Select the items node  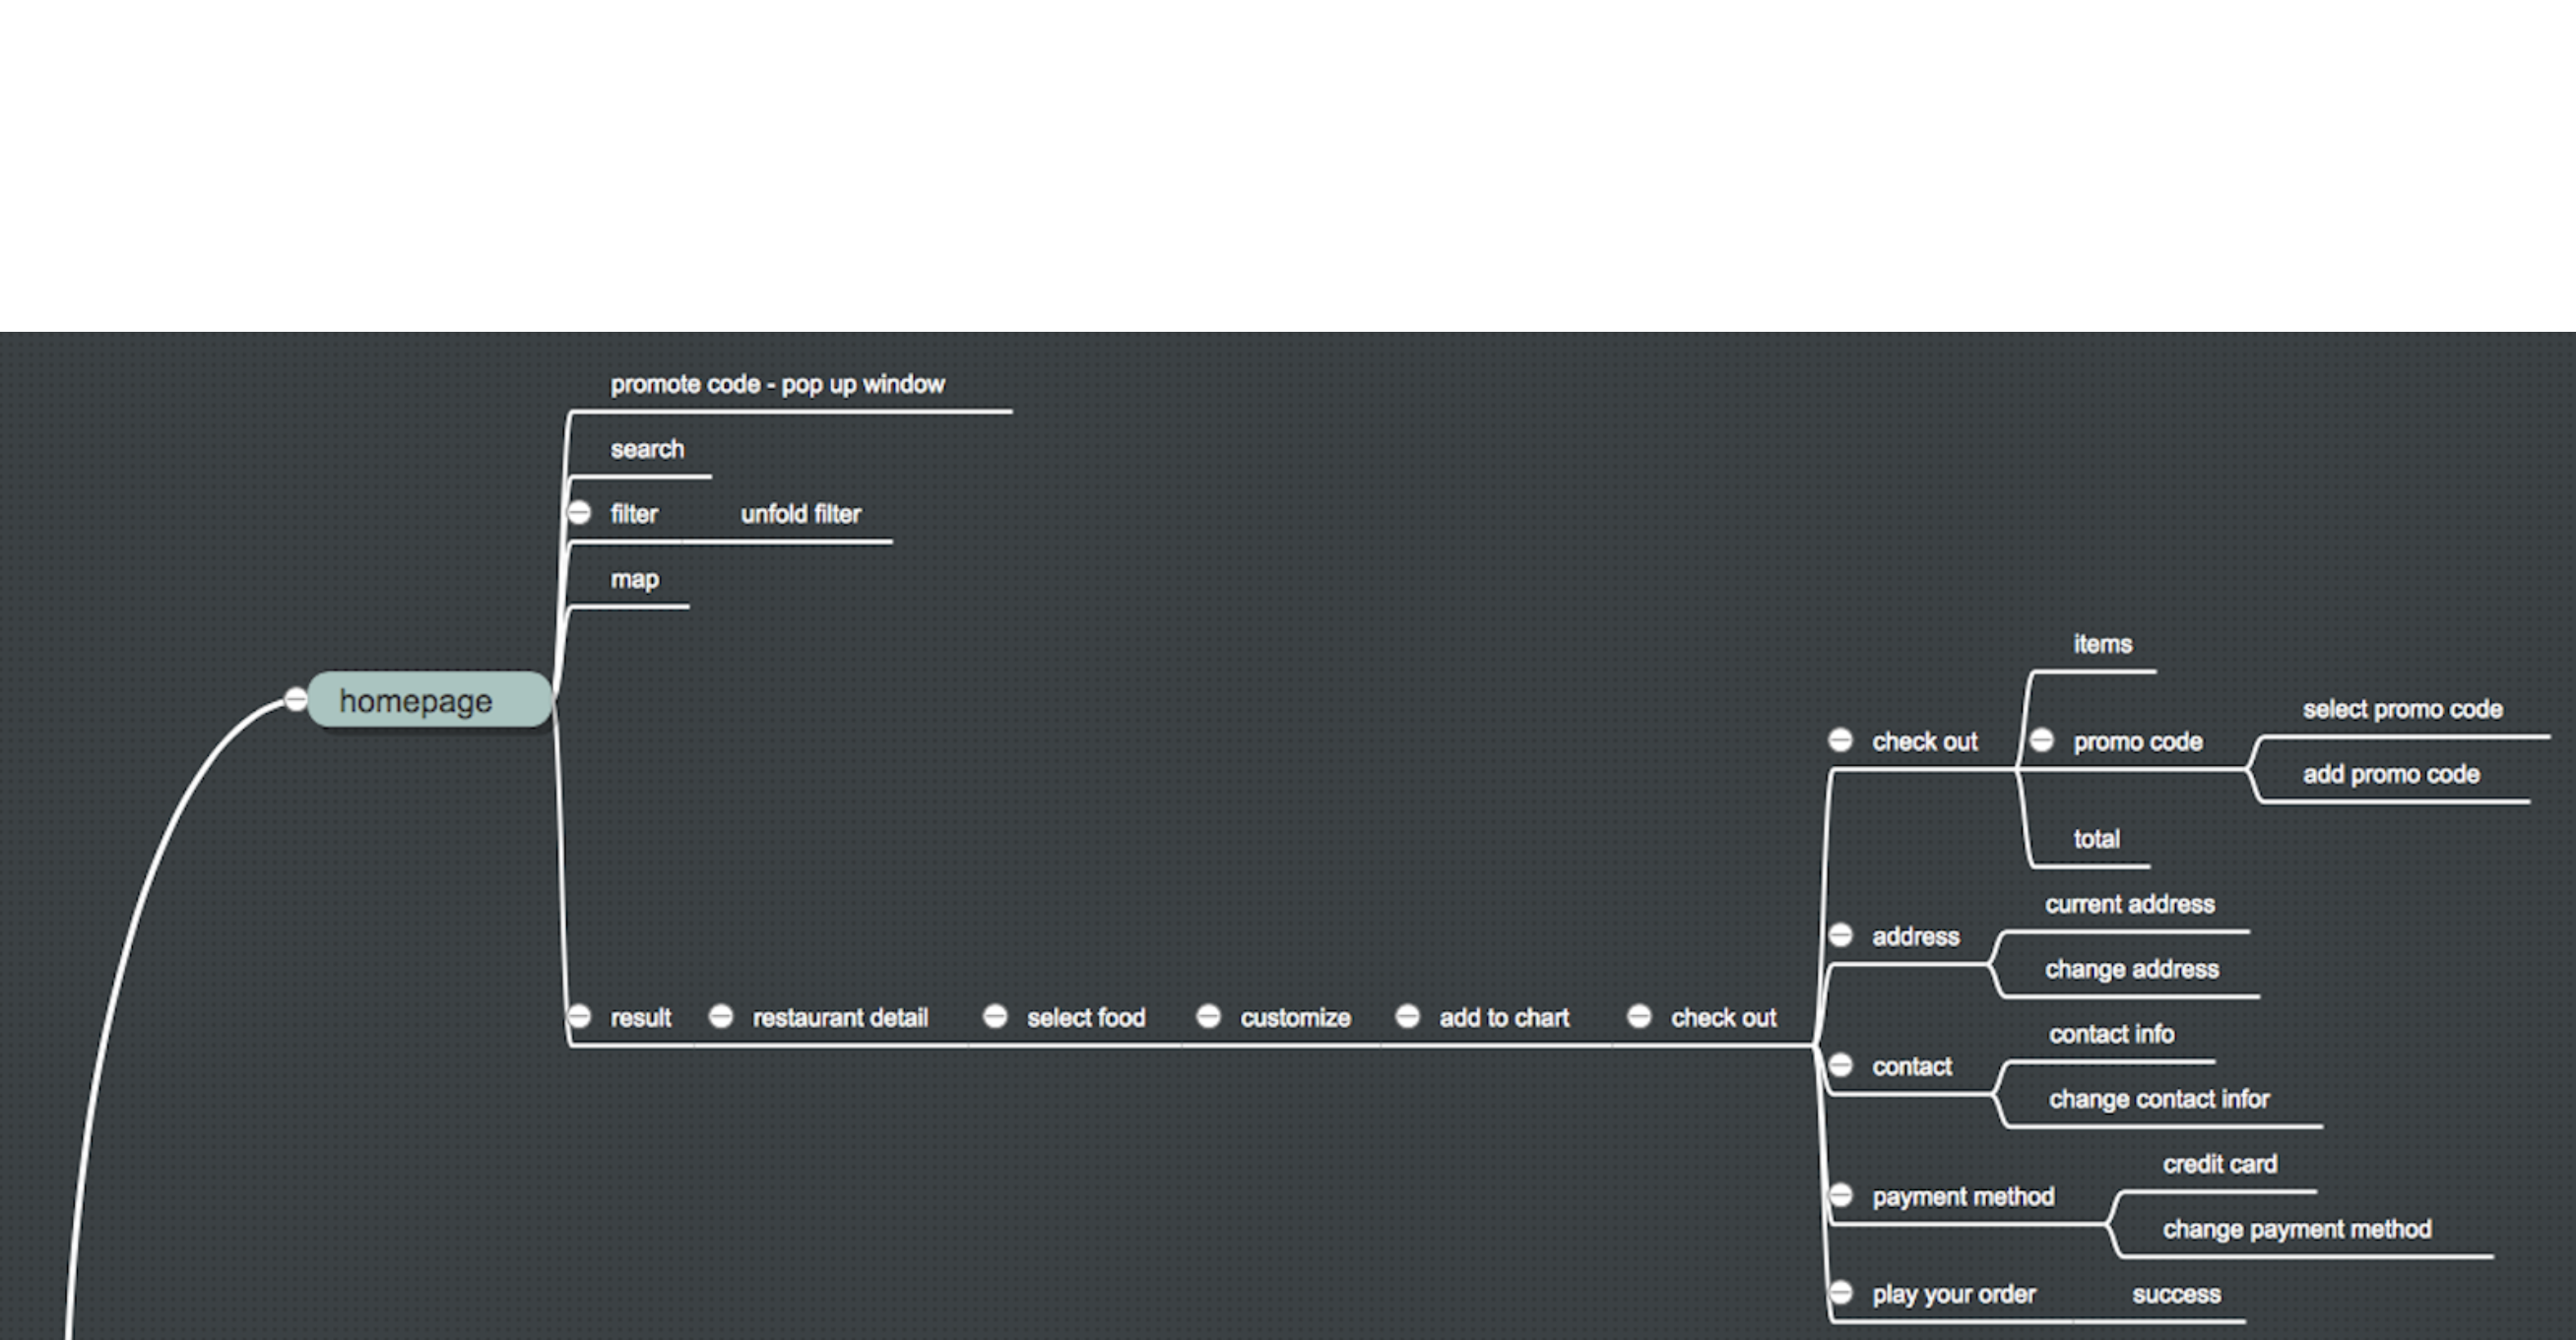2103,644
